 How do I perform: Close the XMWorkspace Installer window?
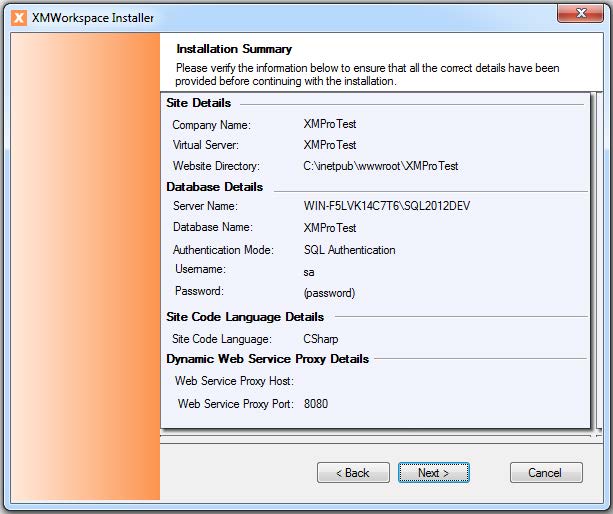tap(581, 14)
